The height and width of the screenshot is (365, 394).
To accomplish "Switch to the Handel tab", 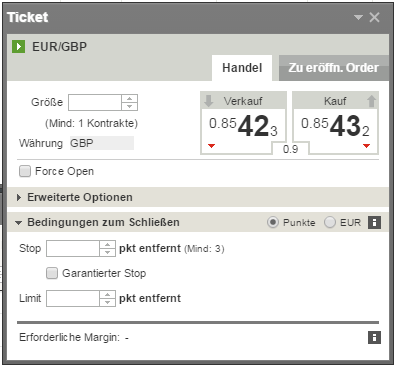I will click(x=242, y=68).
